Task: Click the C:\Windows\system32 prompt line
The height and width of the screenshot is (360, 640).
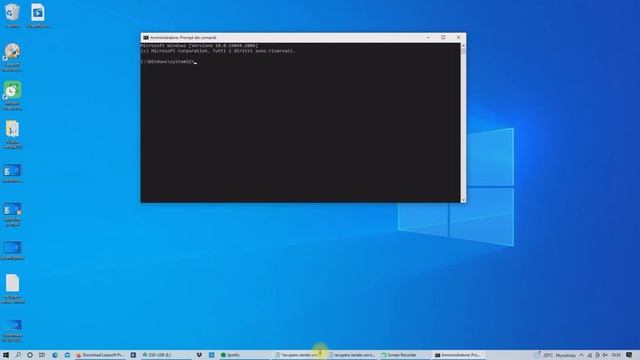Action: pyautogui.click(x=168, y=62)
